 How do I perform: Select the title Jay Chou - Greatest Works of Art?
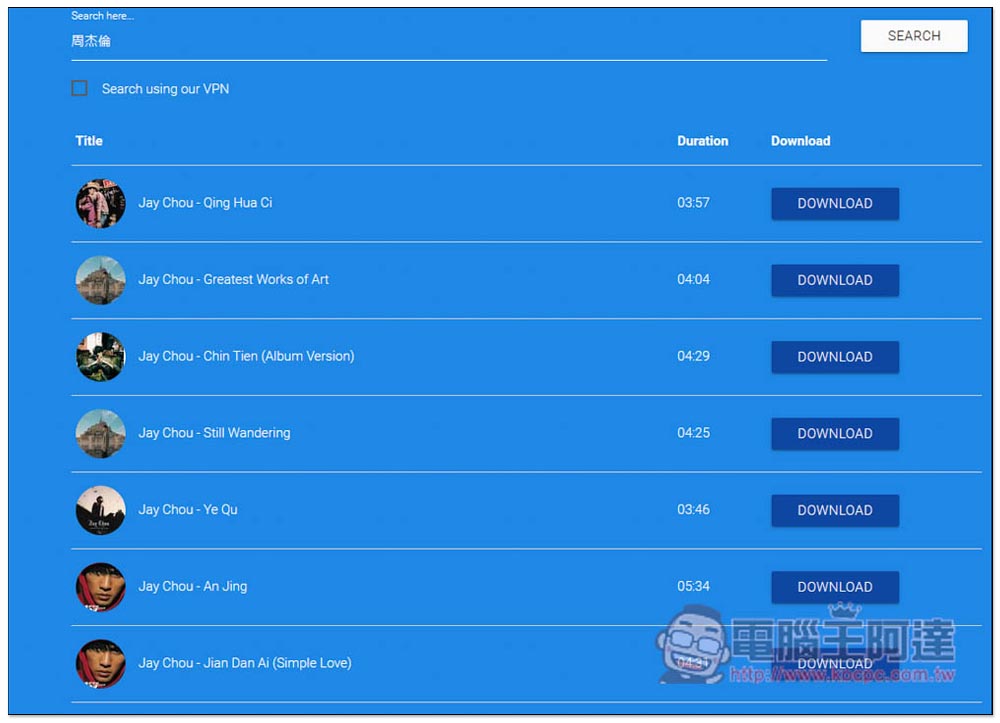pyautogui.click(x=233, y=279)
